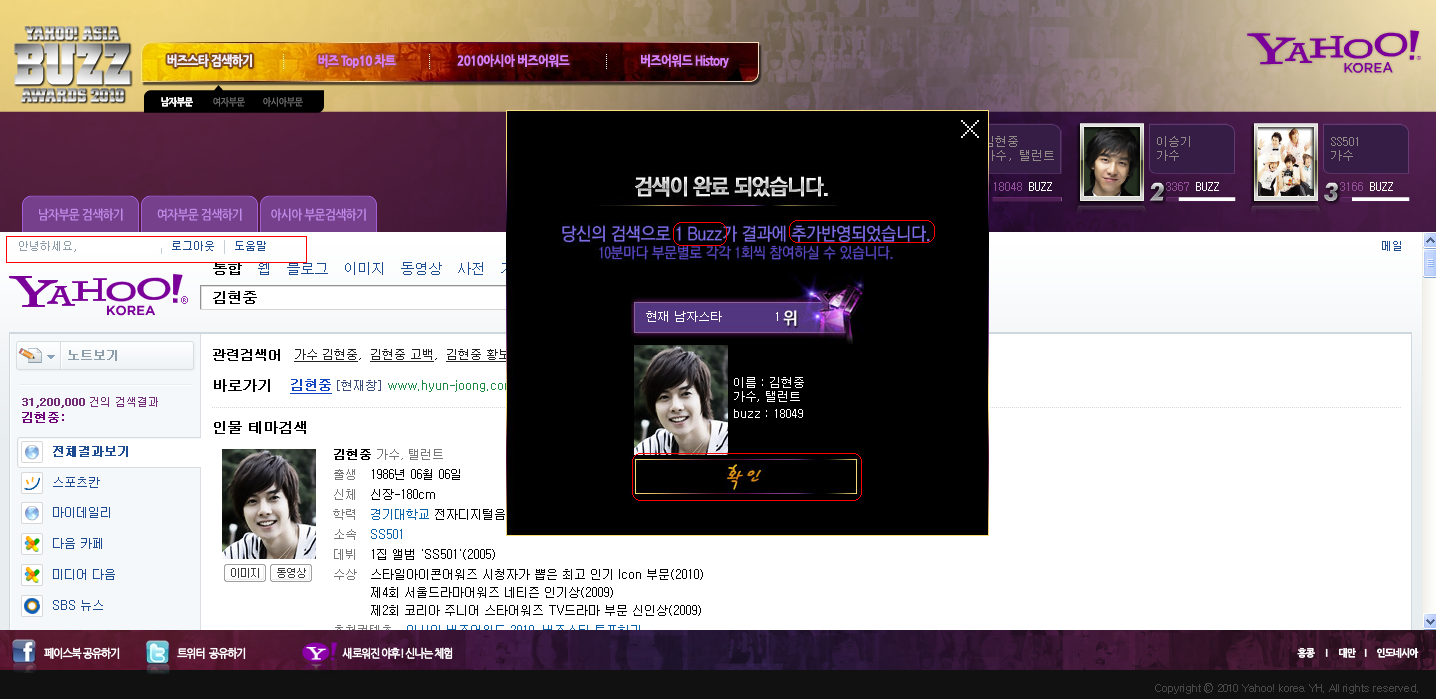
Task: Expand the dropdown arrow beside the note icon
Action: 51,356
